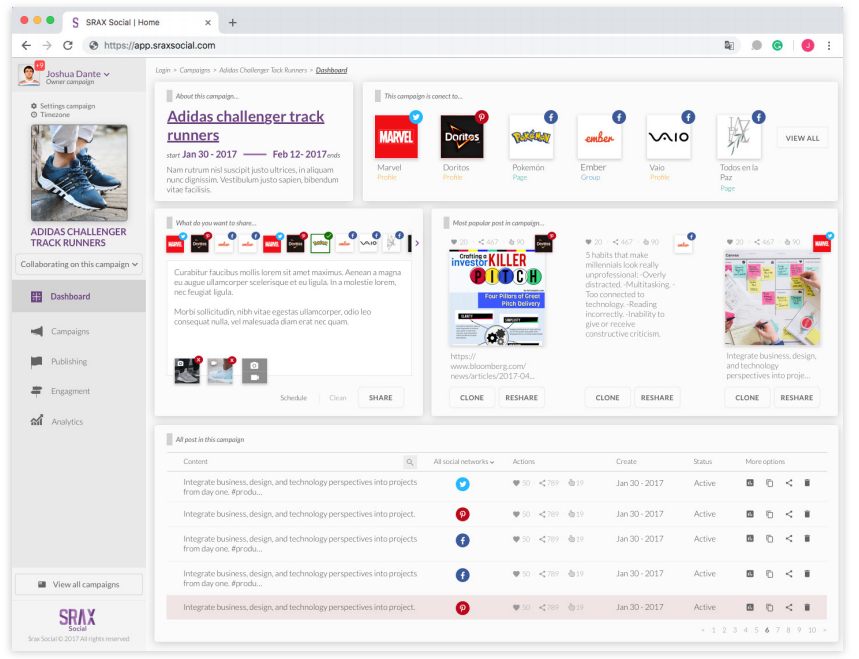The width and height of the screenshot is (859, 659).
Task: Open Publishing in the sidebar
Action: point(59,362)
